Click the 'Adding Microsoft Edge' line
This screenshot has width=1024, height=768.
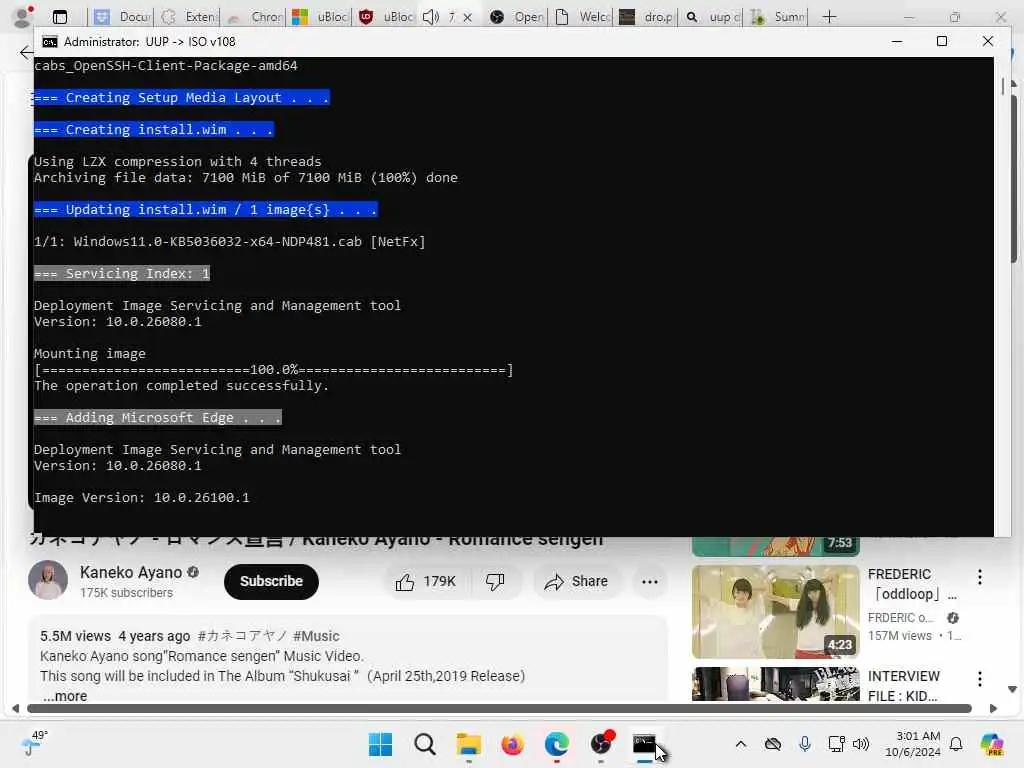pyautogui.click(x=157, y=417)
